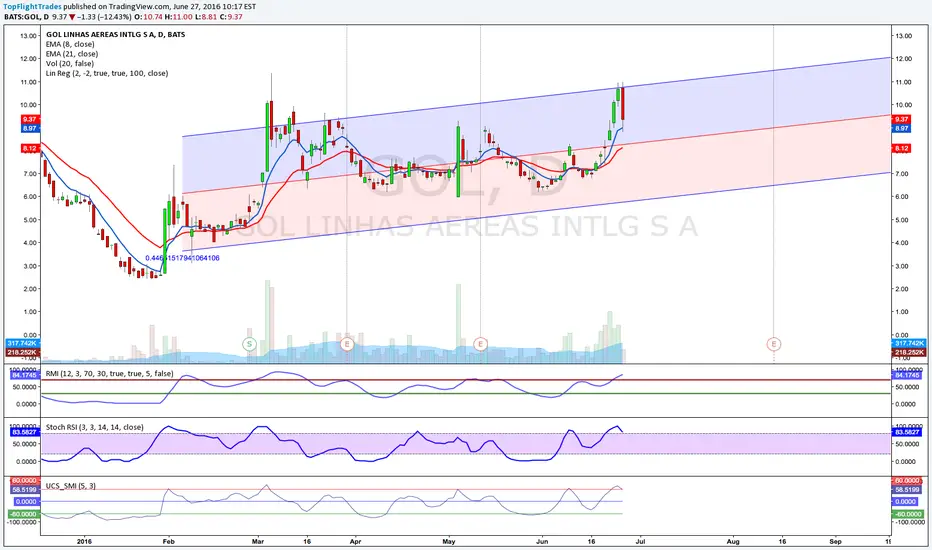Click the Apr label on time axis
Image resolution: width=932 pixels, height=550 pixels.
click(355, 542)
